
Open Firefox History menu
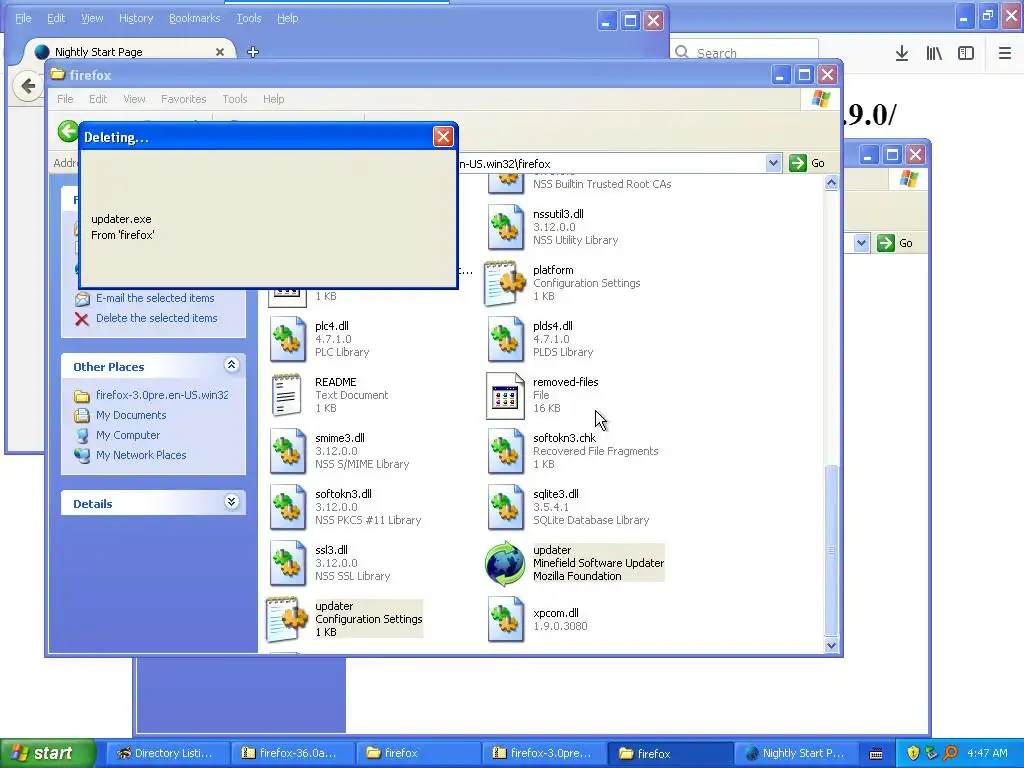(136, 18)
